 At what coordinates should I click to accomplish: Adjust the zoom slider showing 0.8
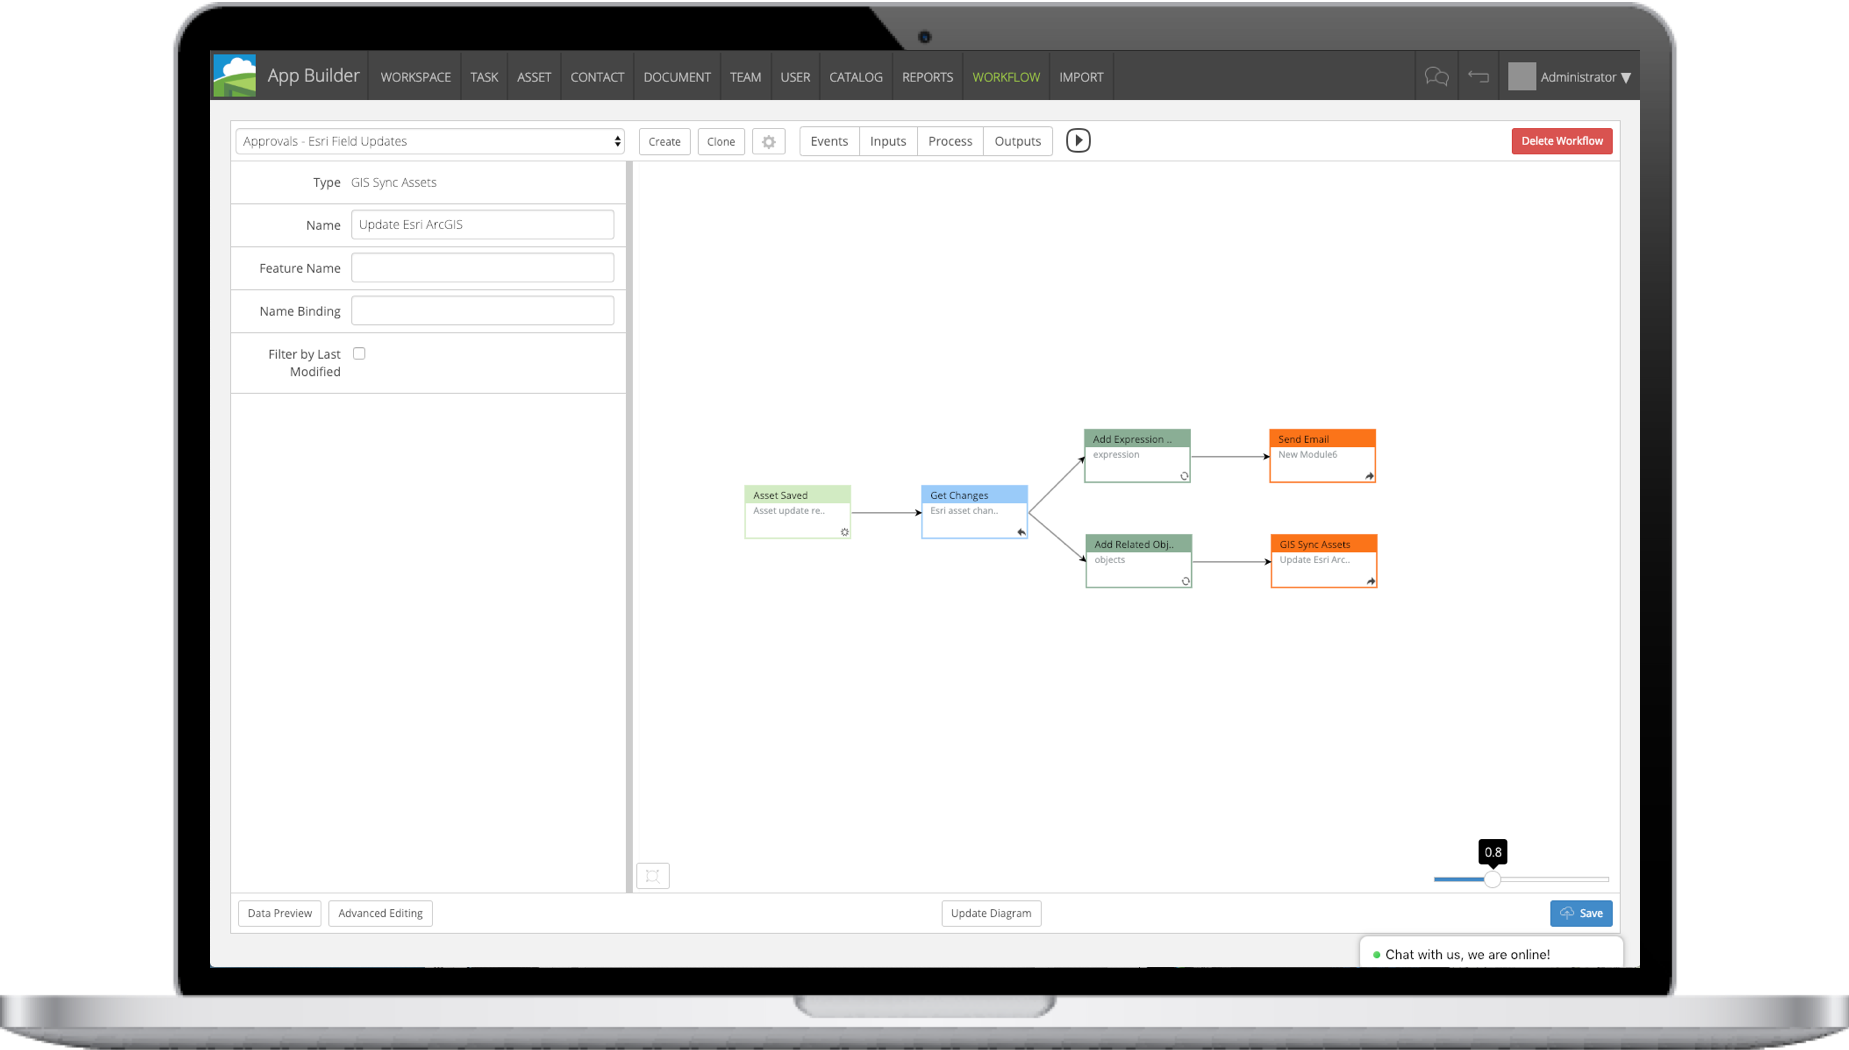1493,880
